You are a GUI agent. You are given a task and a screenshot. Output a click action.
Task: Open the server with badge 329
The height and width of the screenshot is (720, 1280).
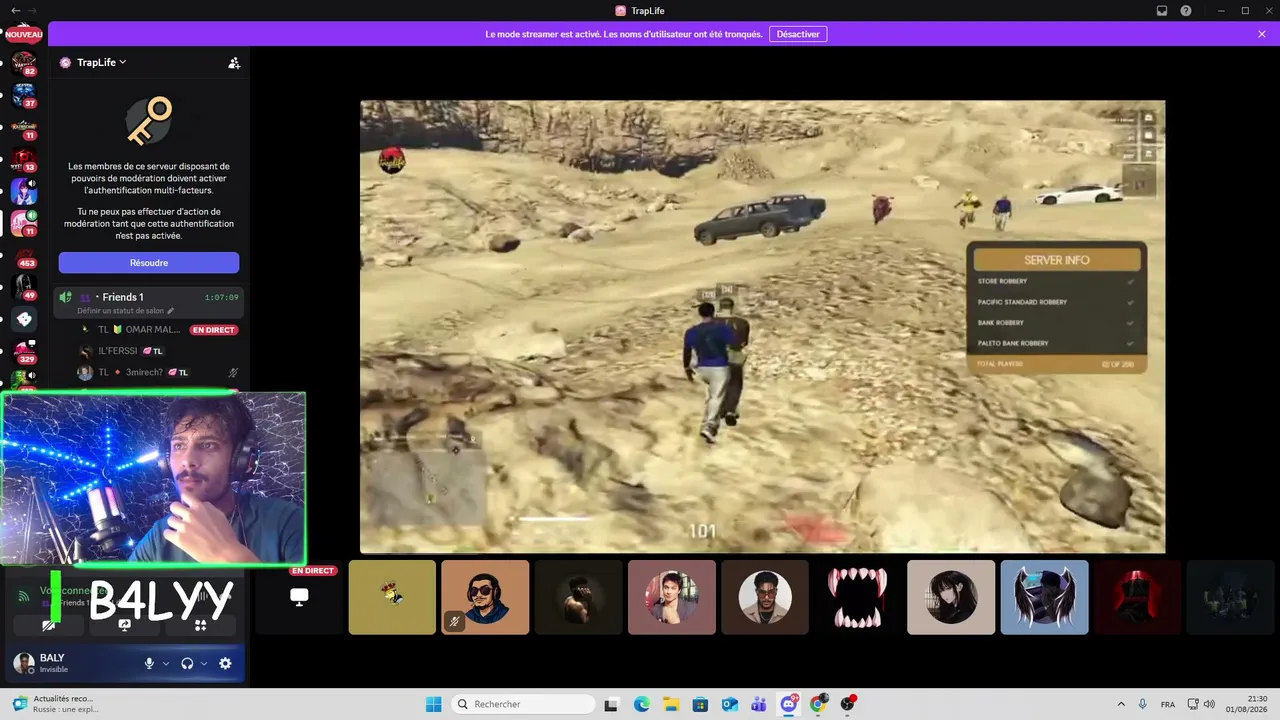[x=24, y=352]
